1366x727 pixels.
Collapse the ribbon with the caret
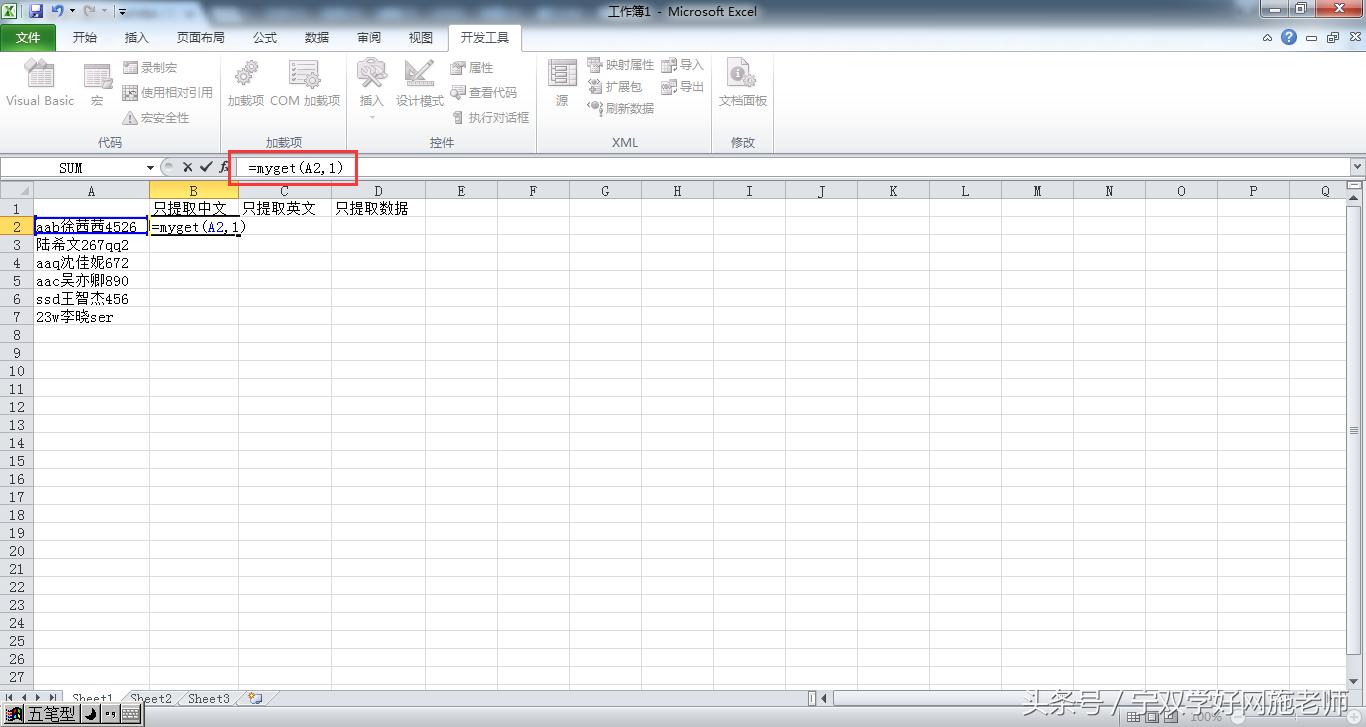tap(1268, 38)
